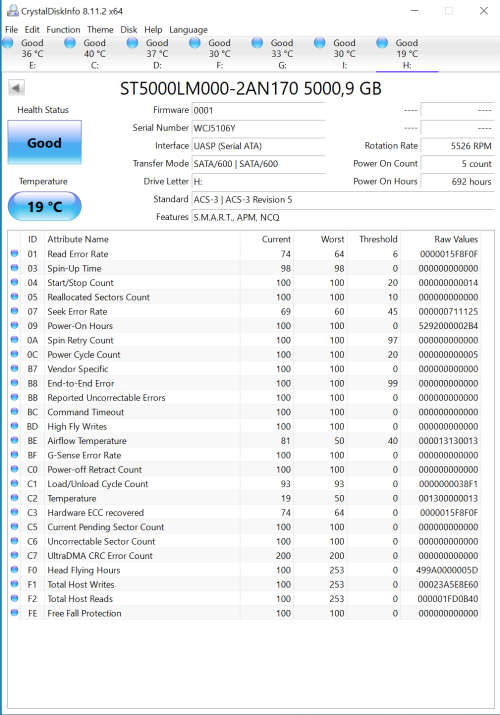The width and height of the screenshot is (500, 715).
Task: Click the Features field S.M.A.R.T., APM, NCQ
Action: [343, 217]
